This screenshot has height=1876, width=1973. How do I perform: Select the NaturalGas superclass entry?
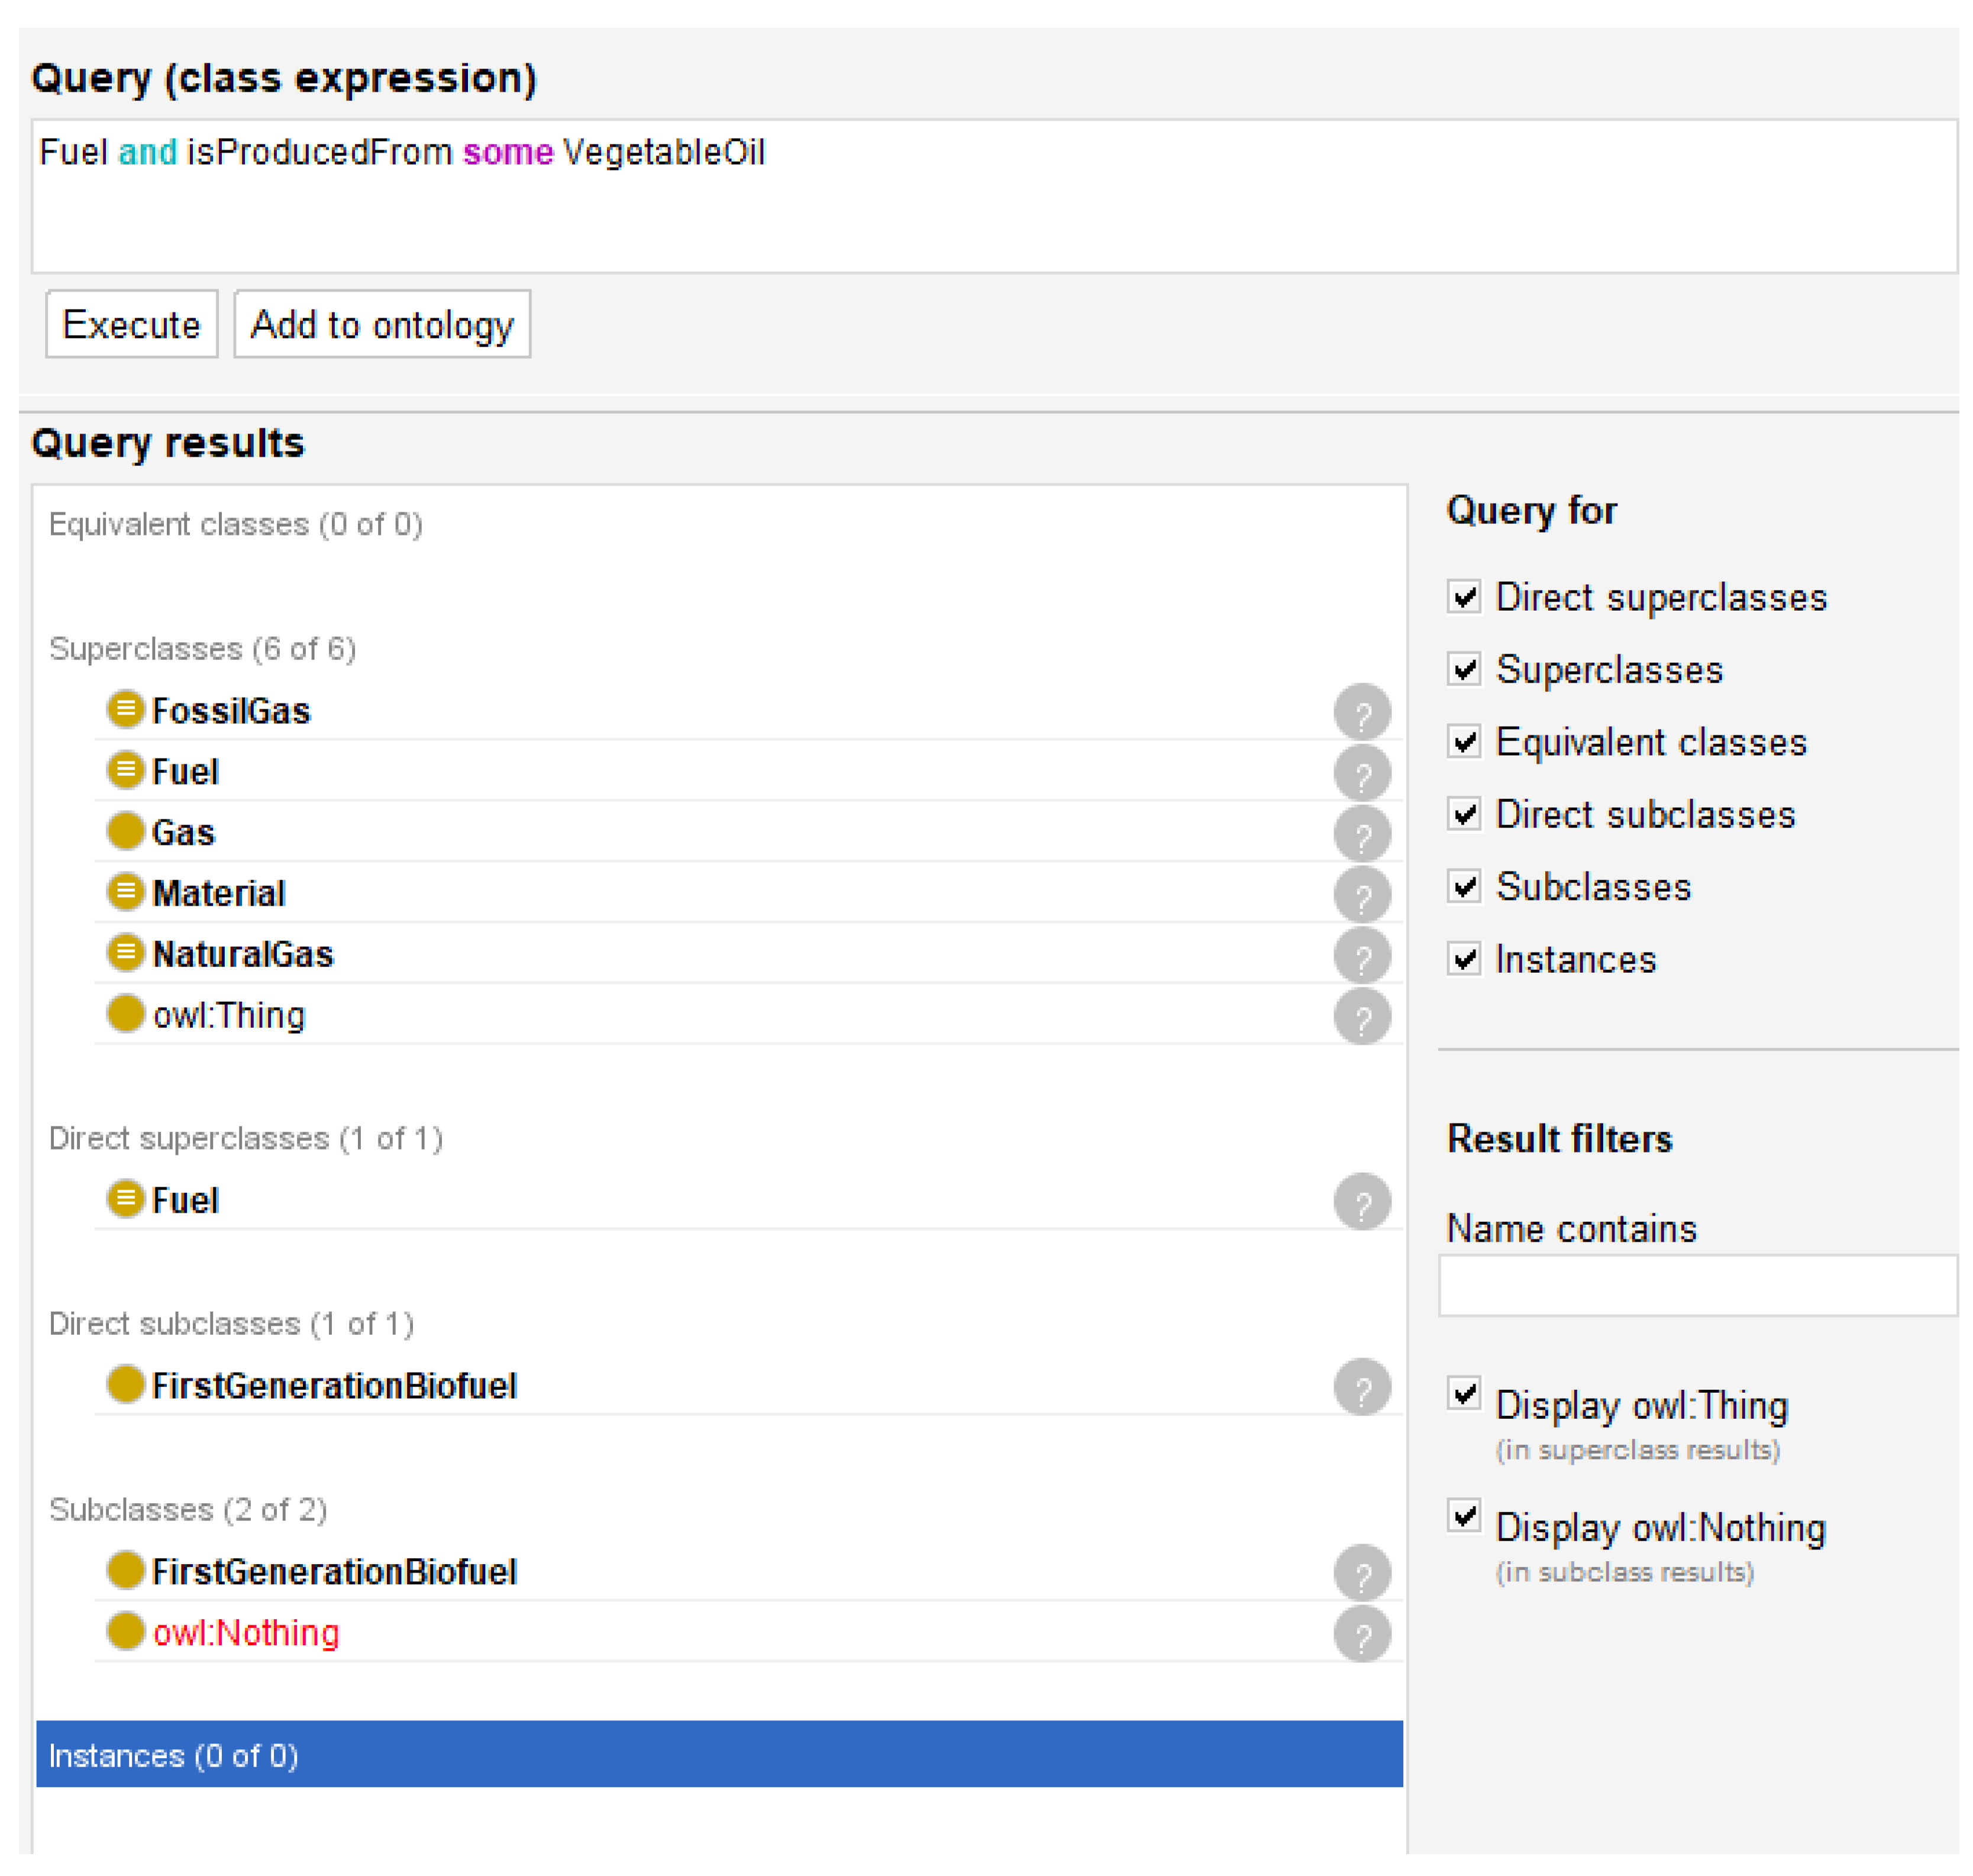point(242,954)
